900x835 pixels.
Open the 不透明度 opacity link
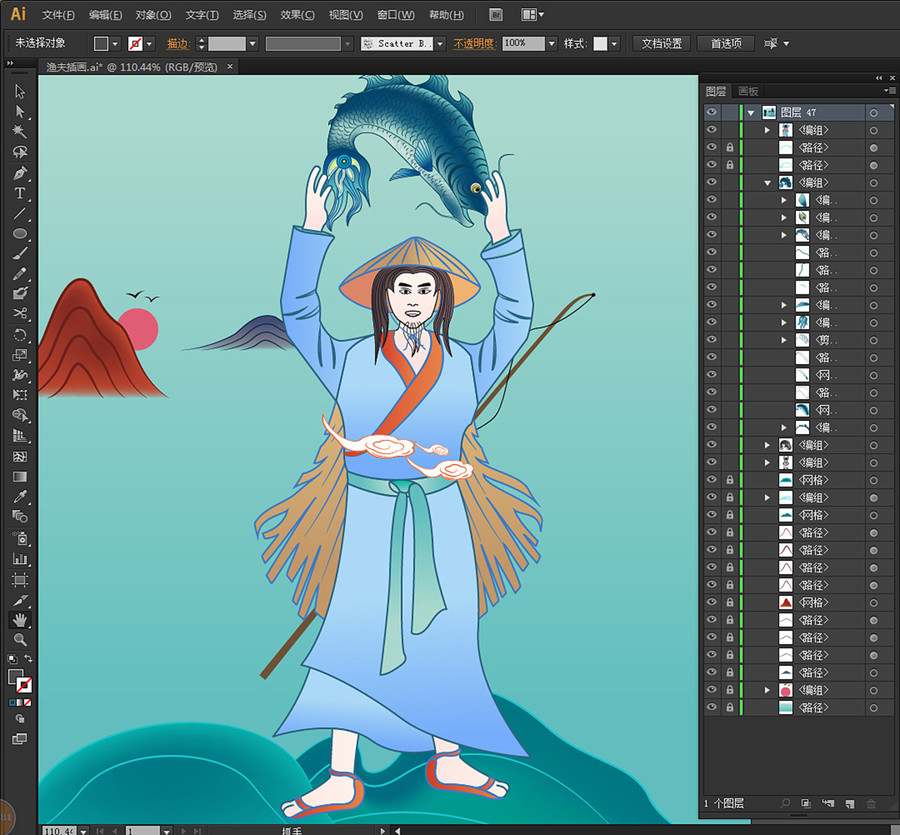[x=475, y=44]
